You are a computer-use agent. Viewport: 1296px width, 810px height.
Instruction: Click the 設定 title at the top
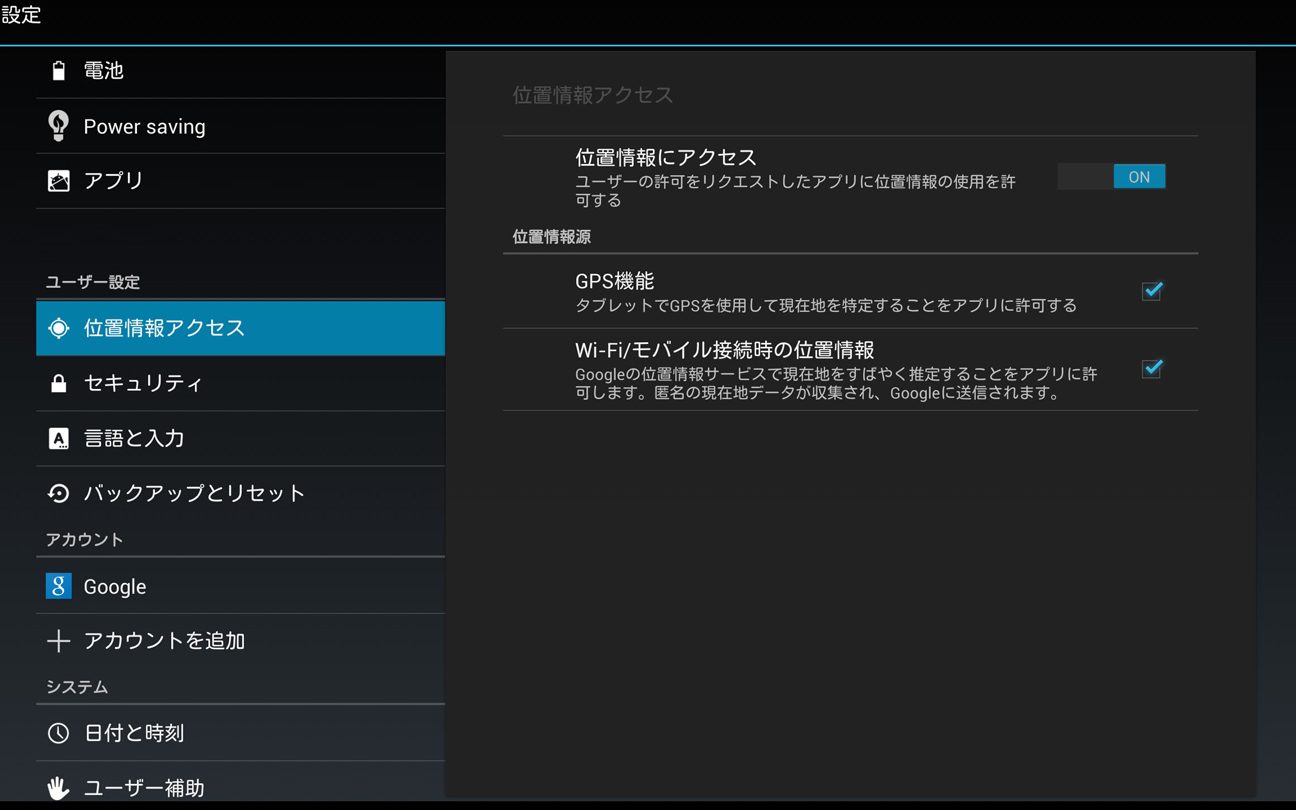[21, 15]
